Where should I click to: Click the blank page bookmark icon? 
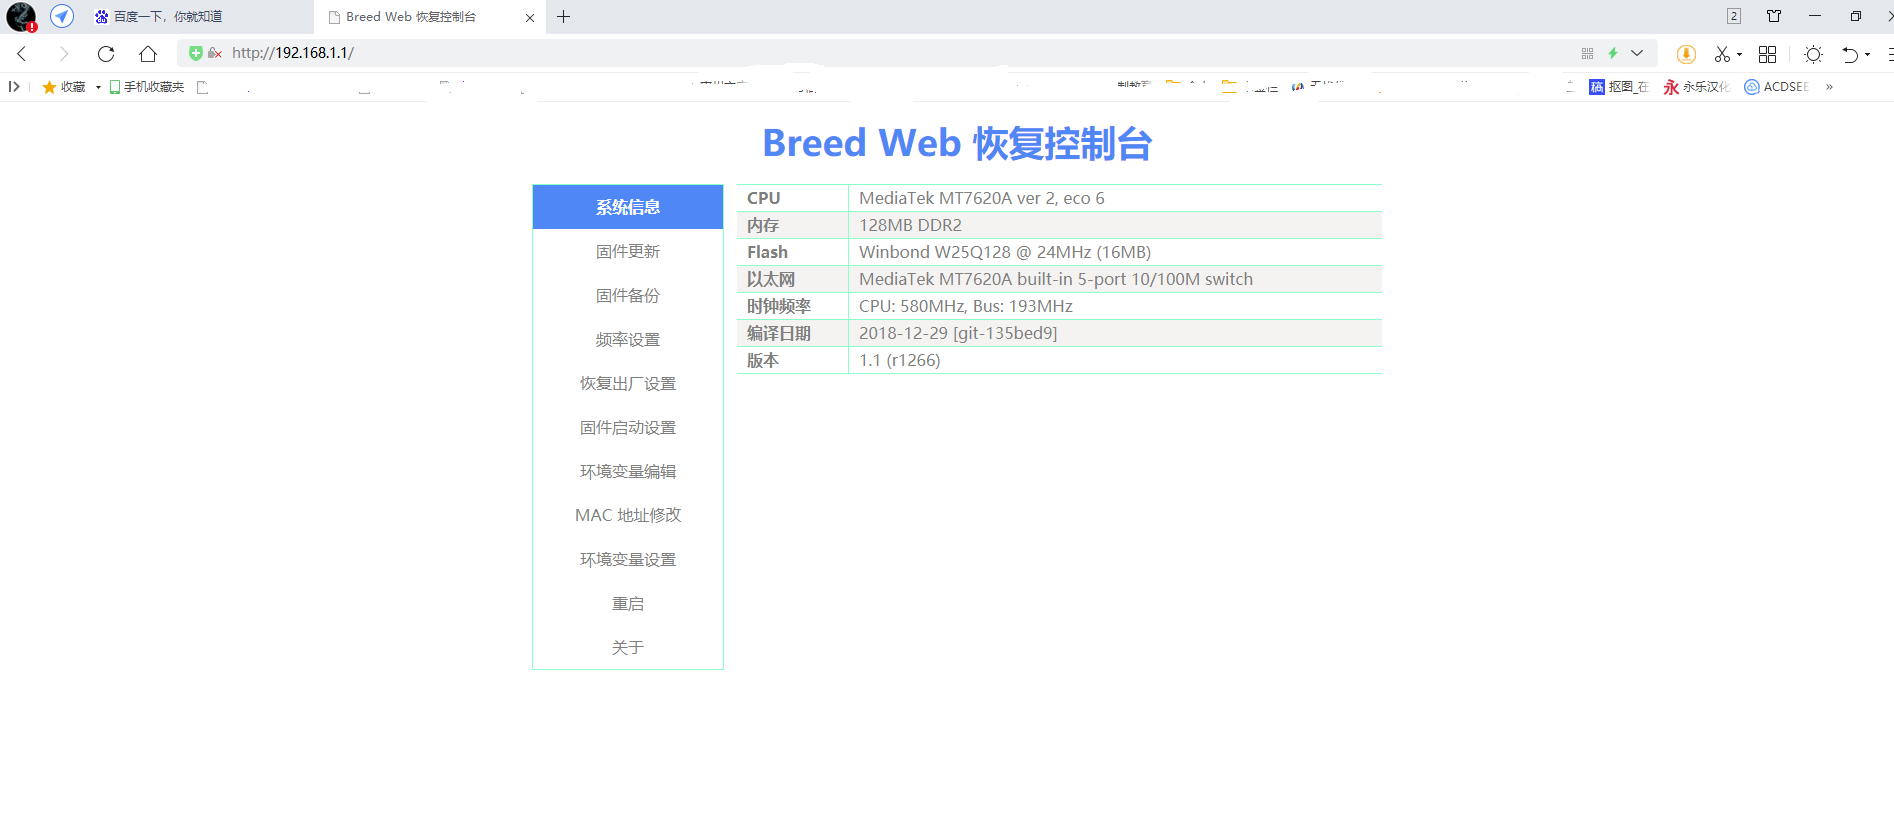coord(202,87)
